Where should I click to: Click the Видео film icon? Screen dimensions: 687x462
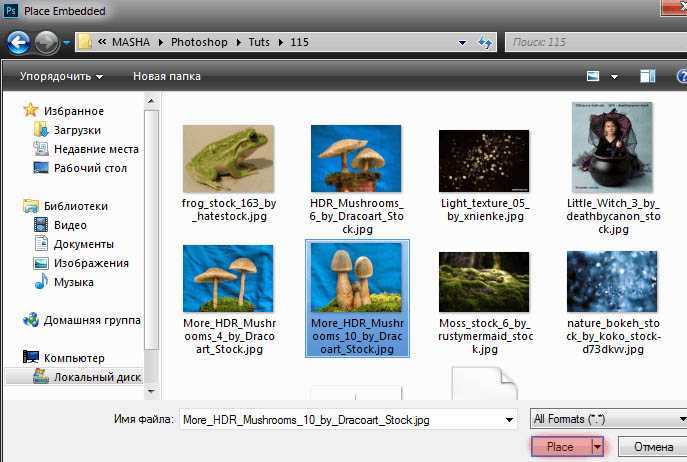click(x=41, y=224)
